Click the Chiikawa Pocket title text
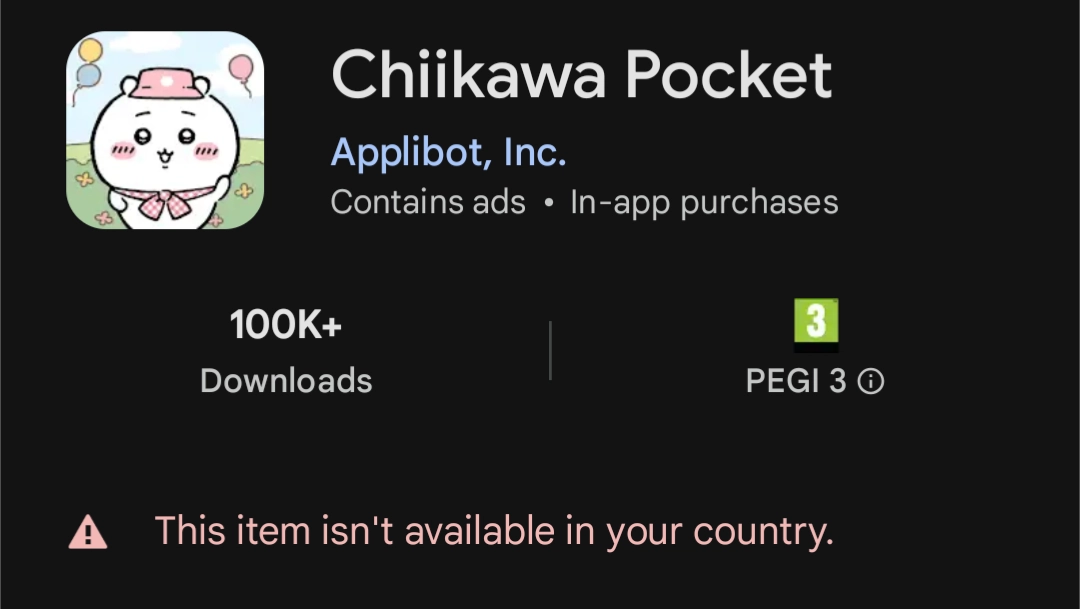Image resolution: width=1080 pixels, height=609 pixels. (x=582, y=74)
